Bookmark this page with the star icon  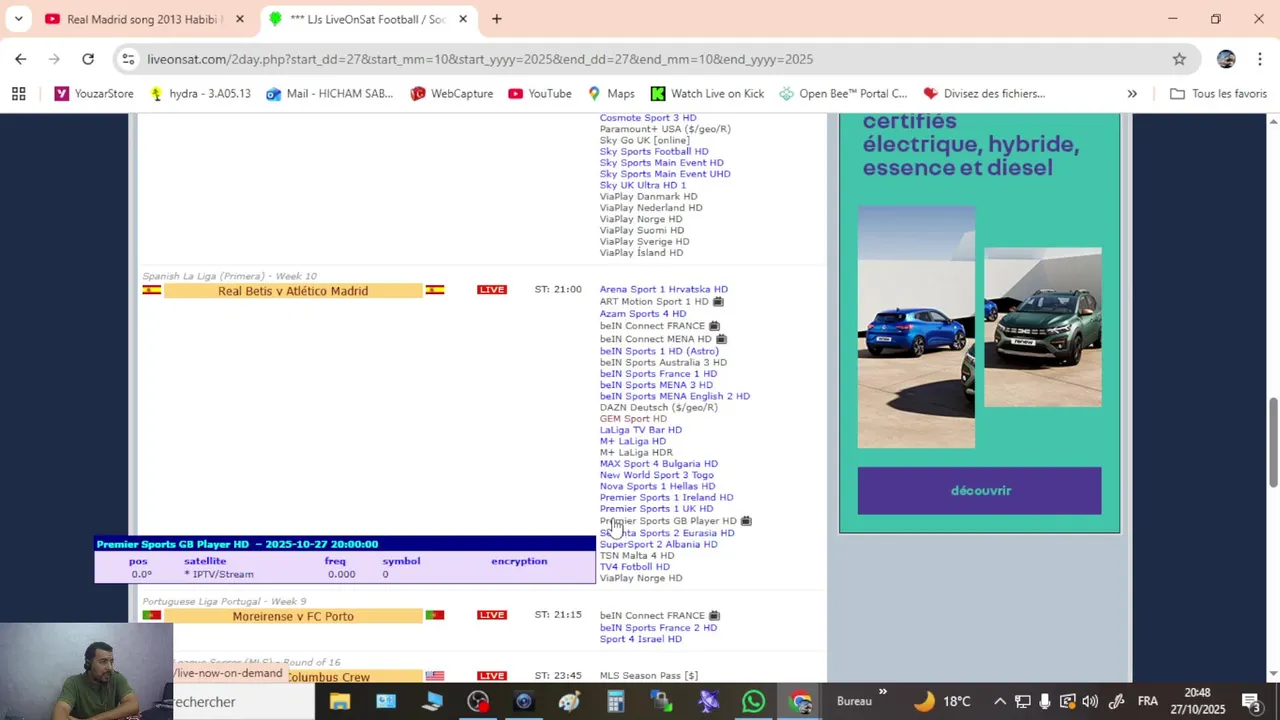(1179, 59)
